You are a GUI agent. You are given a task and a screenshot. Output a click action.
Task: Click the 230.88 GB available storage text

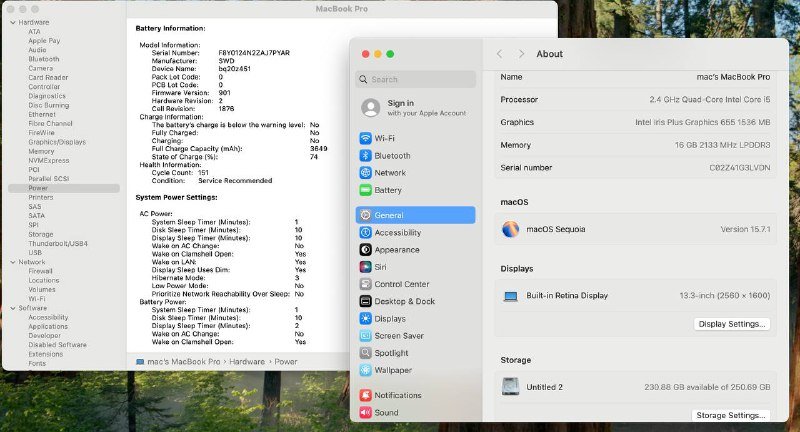point(707,387)
